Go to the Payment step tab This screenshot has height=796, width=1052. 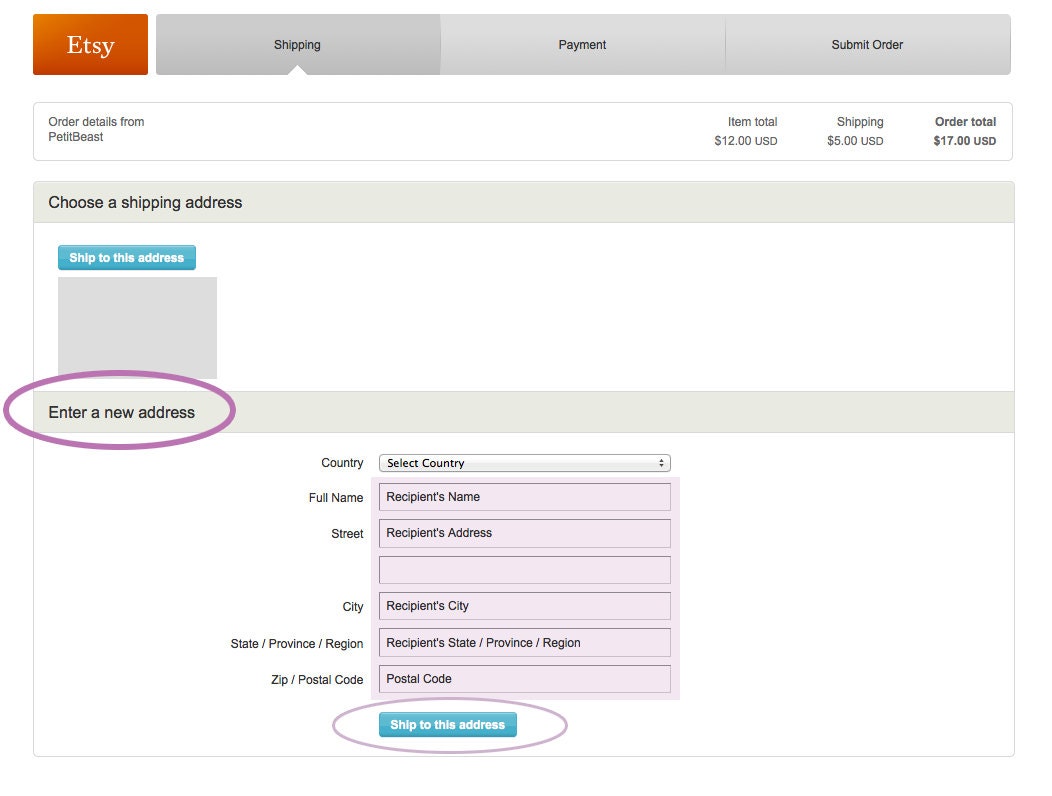coord(582,44)
